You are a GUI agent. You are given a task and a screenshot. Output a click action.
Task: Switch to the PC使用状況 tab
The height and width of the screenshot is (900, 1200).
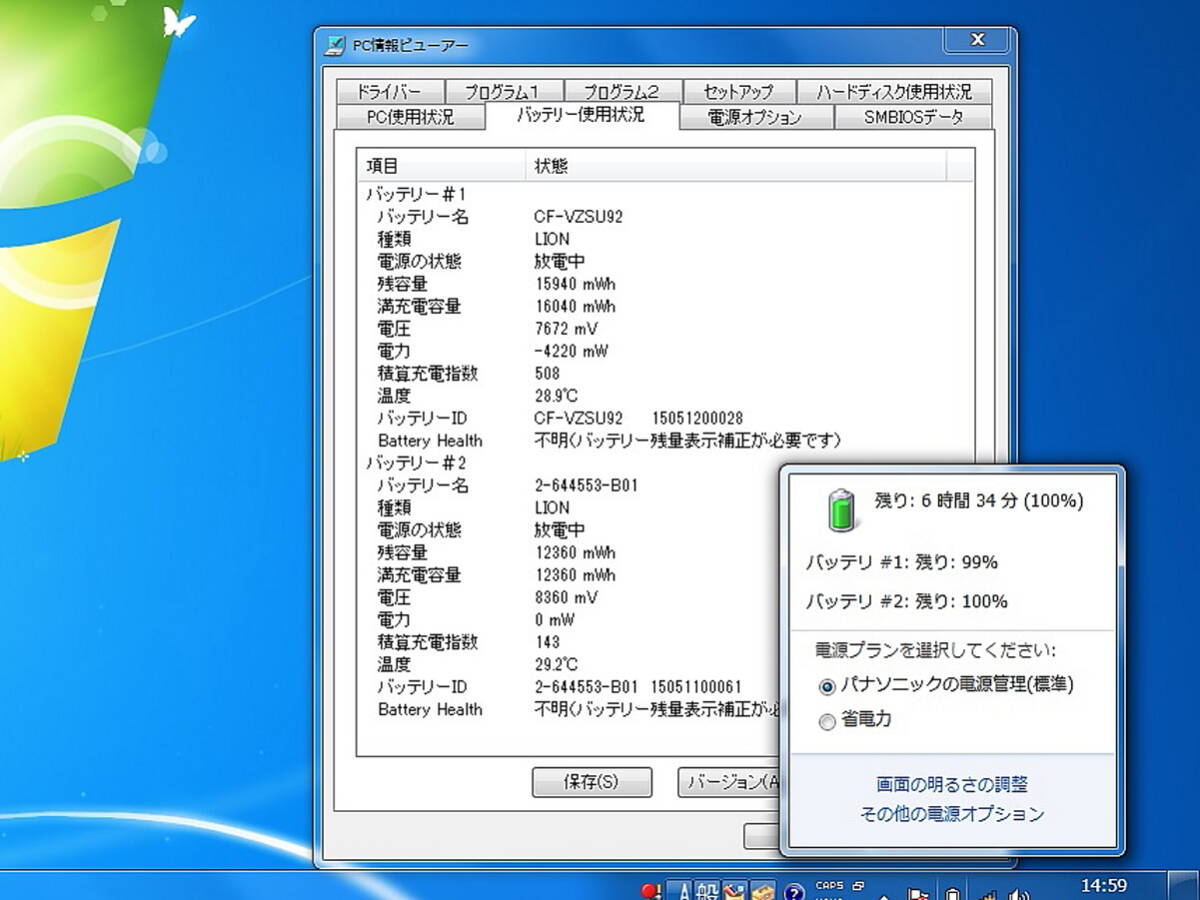pos(410,117)
